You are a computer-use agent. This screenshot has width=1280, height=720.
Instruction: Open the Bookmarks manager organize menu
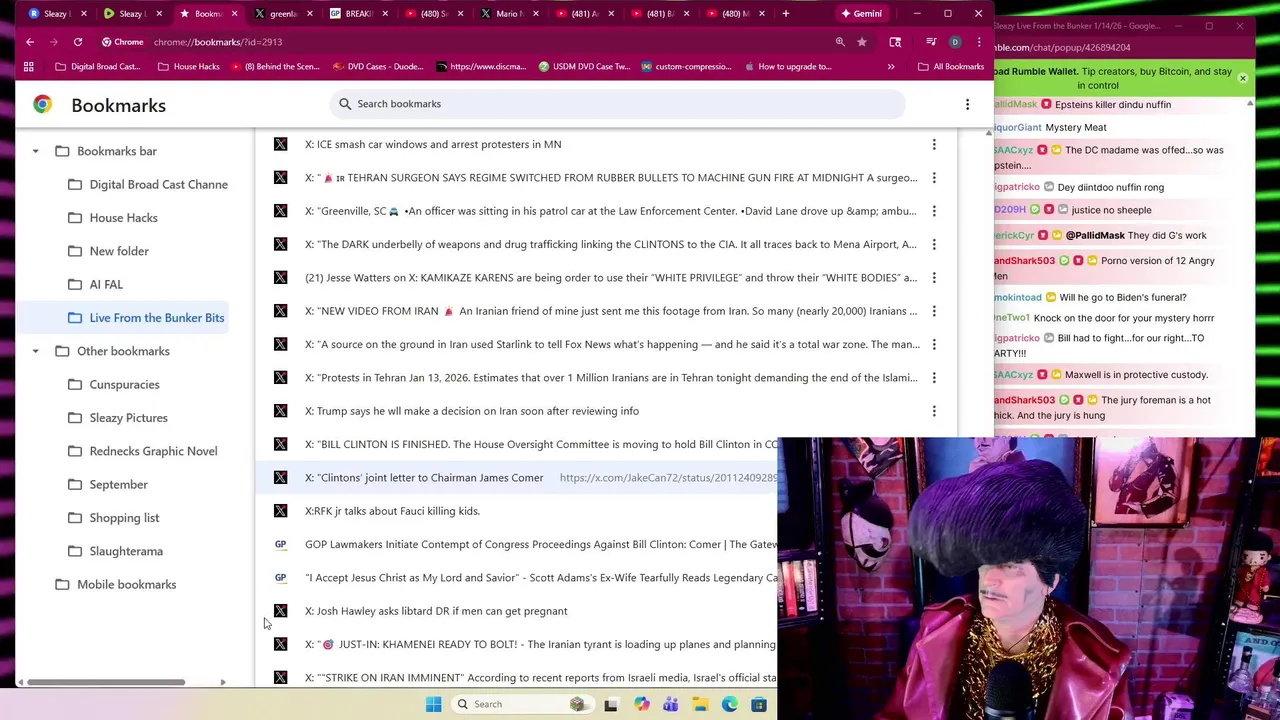(967, 104)
